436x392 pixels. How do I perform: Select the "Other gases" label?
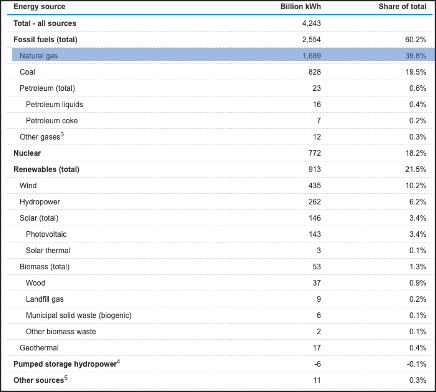pyautogui.click(x=39, y=137)
